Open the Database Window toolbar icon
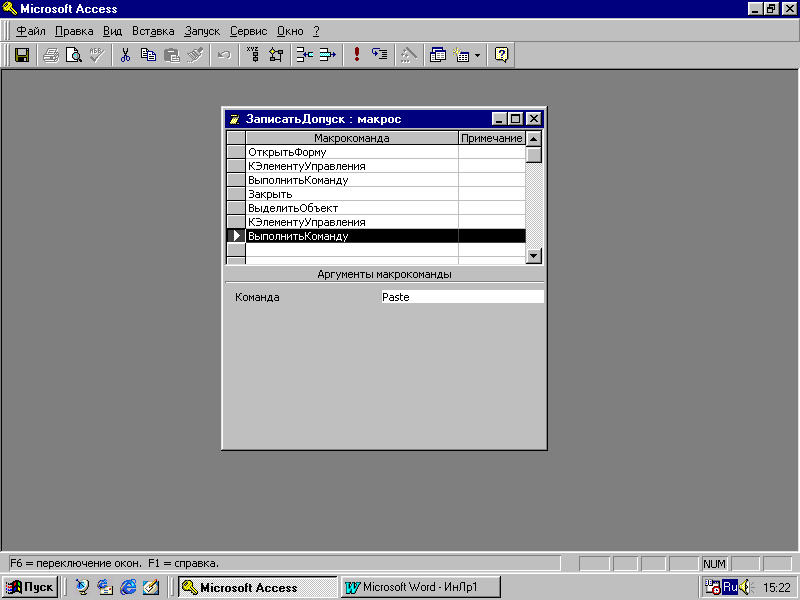The width and height of the screenshot is (800, 600). pyautogui.click(x=437, y=55)
